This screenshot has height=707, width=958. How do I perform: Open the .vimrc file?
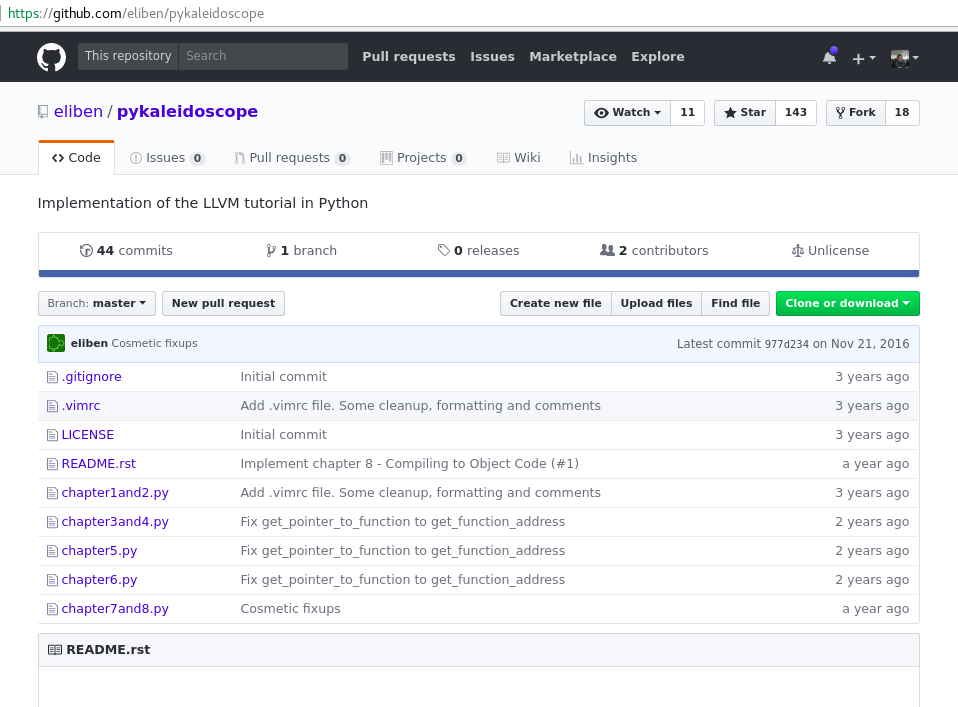pyautogui.click(x=81, y=406)
